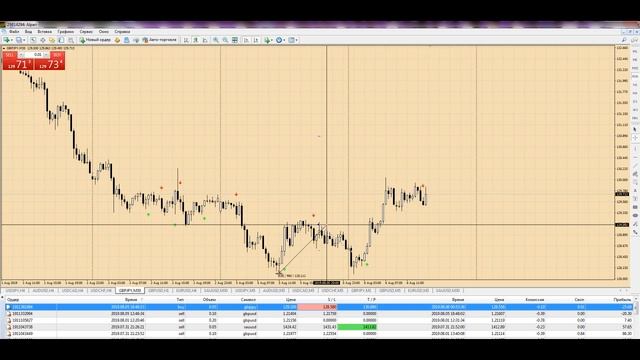Expand the Profiles dropdown arrow
640x360 pixels.
pyautogui.click(x=24, y=40)
